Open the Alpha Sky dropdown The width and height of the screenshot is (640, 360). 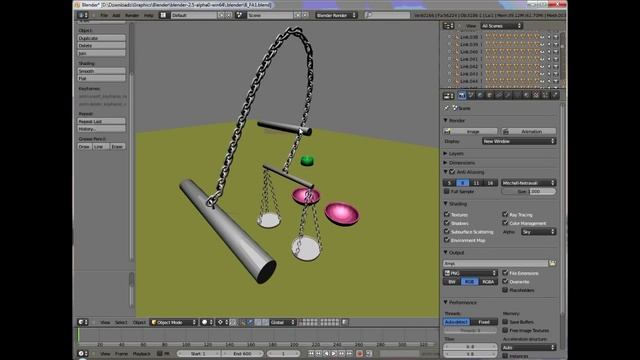[538, 231]
